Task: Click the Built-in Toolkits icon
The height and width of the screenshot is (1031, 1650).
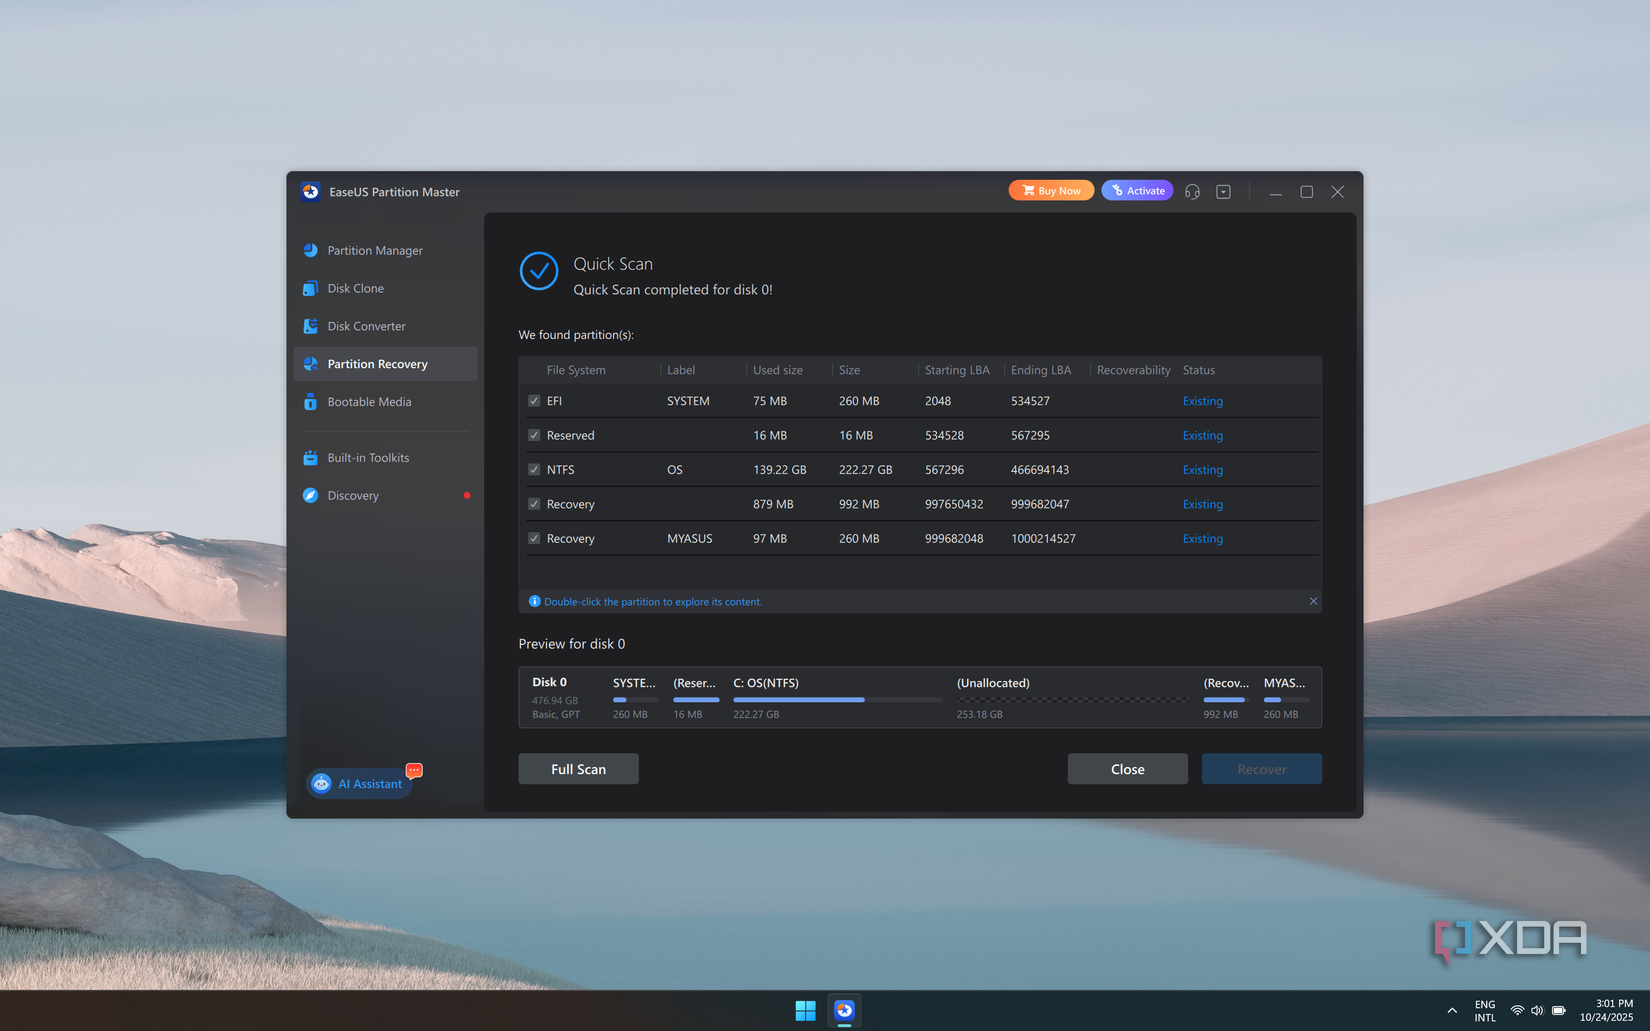Action: [x=310, y=458]
